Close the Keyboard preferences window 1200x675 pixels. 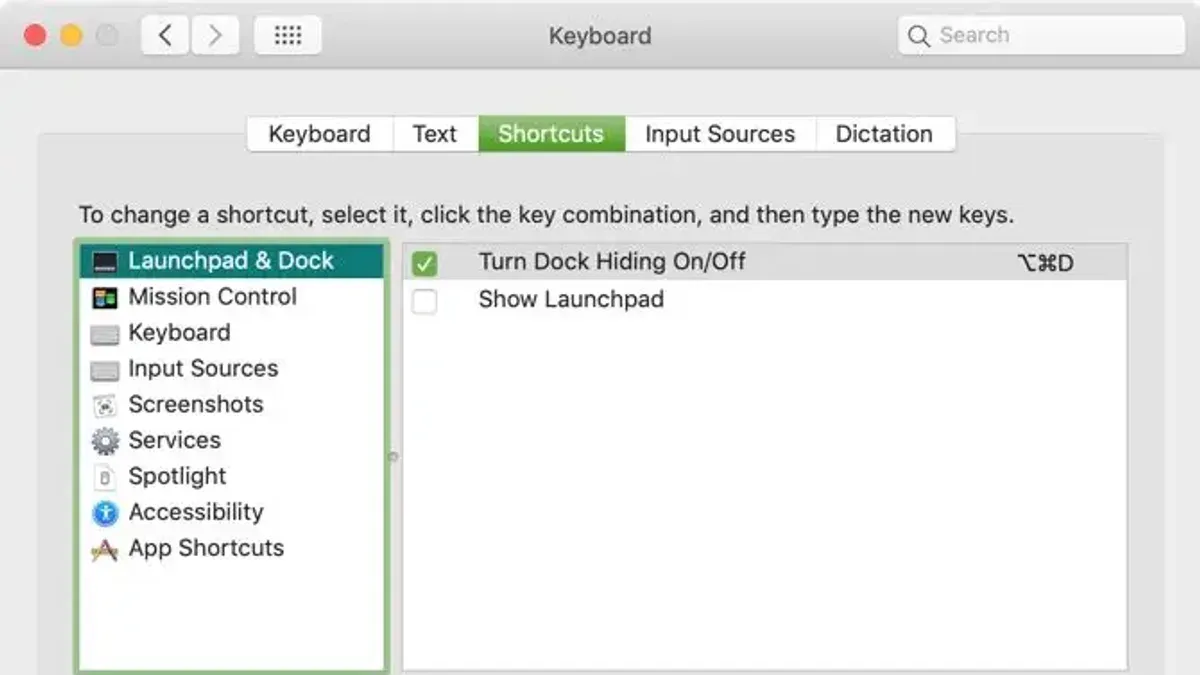(35, 36)
